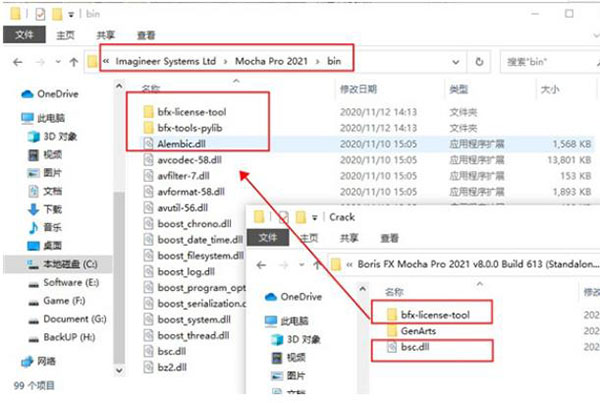Image resolution: width=600 pixels, height=403 pixels.
Task: Go up one folder in bin window
Action: coord(73,62)
